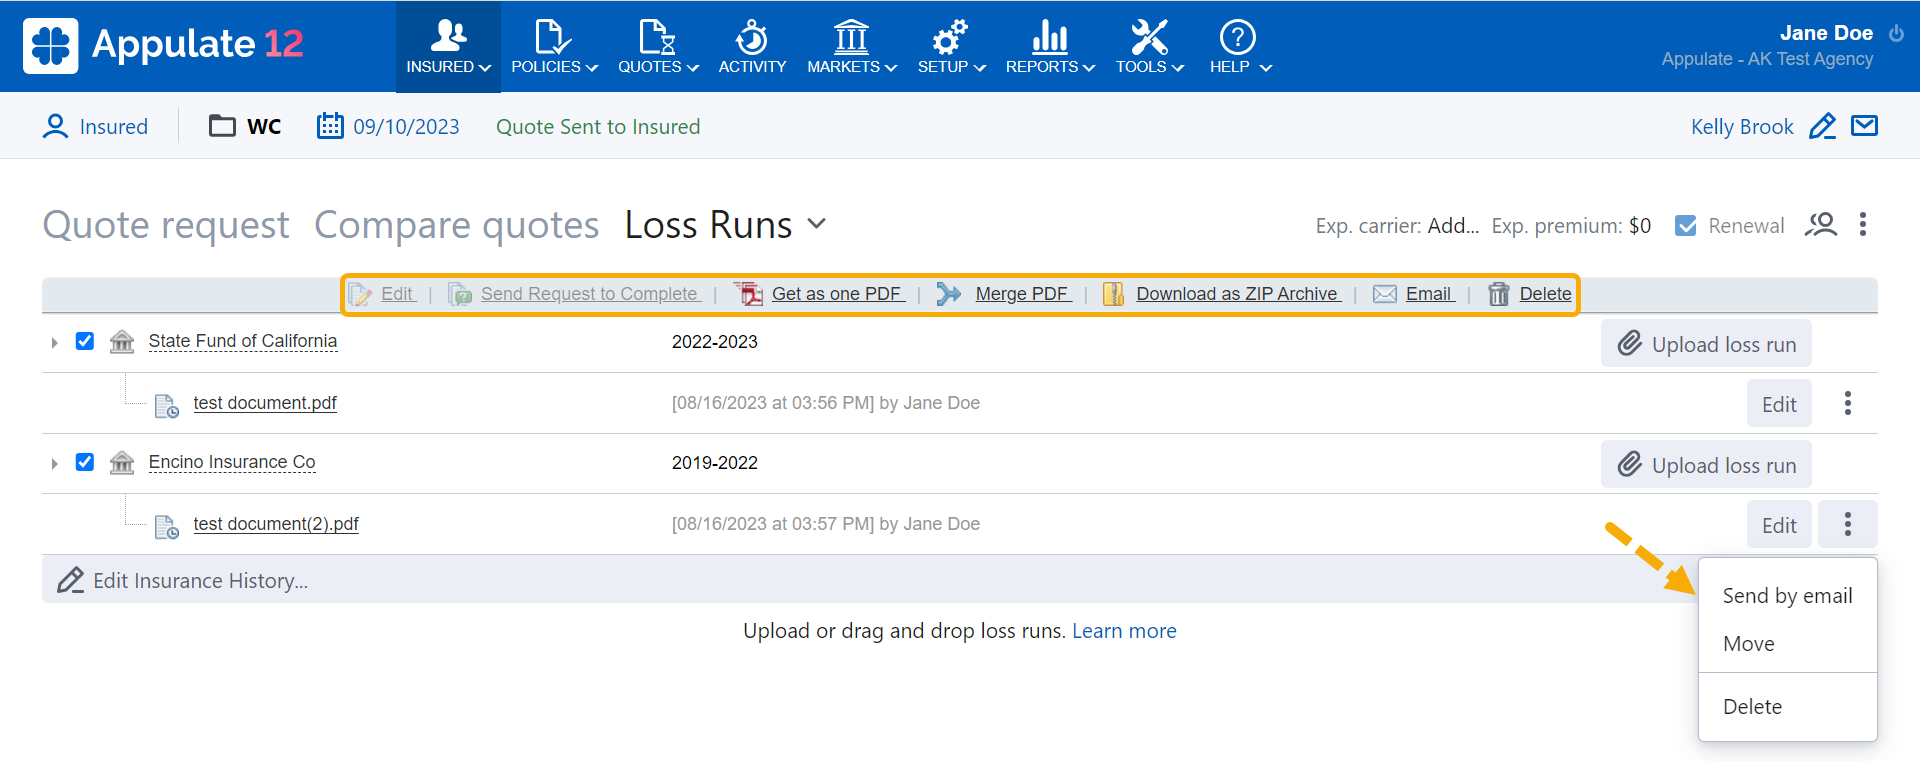Click the date 09/10/2023
Viewport: 1920px width, 761px height.
pos(406,127)
